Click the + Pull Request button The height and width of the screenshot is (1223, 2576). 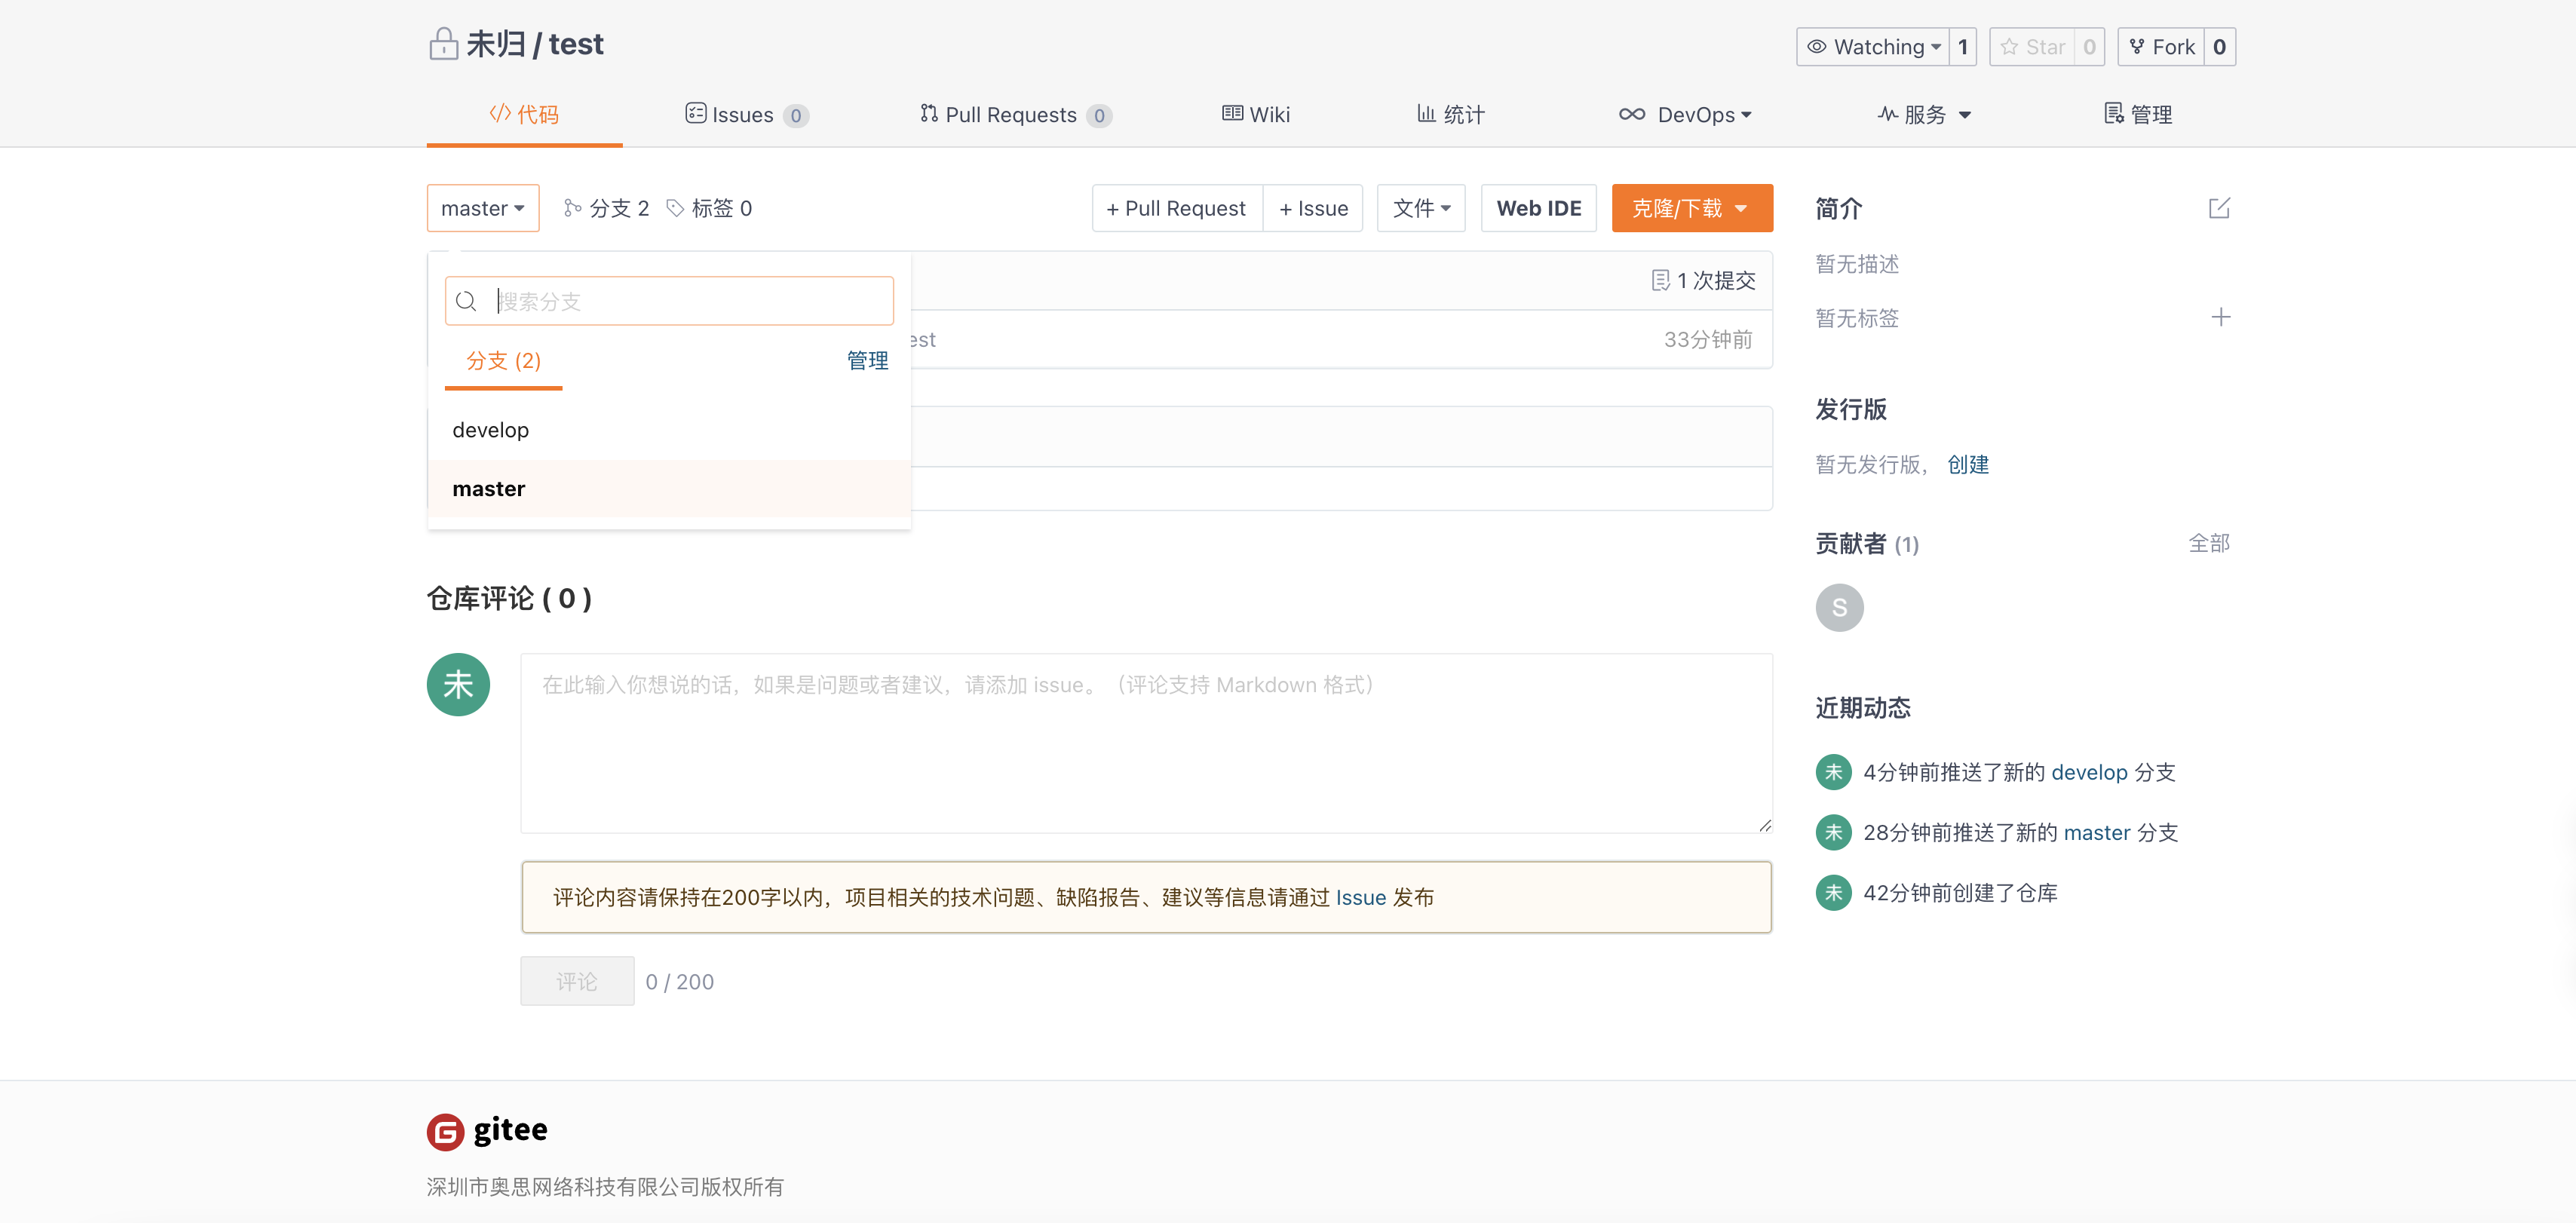pyautogui.click(x=1177, y=208)
